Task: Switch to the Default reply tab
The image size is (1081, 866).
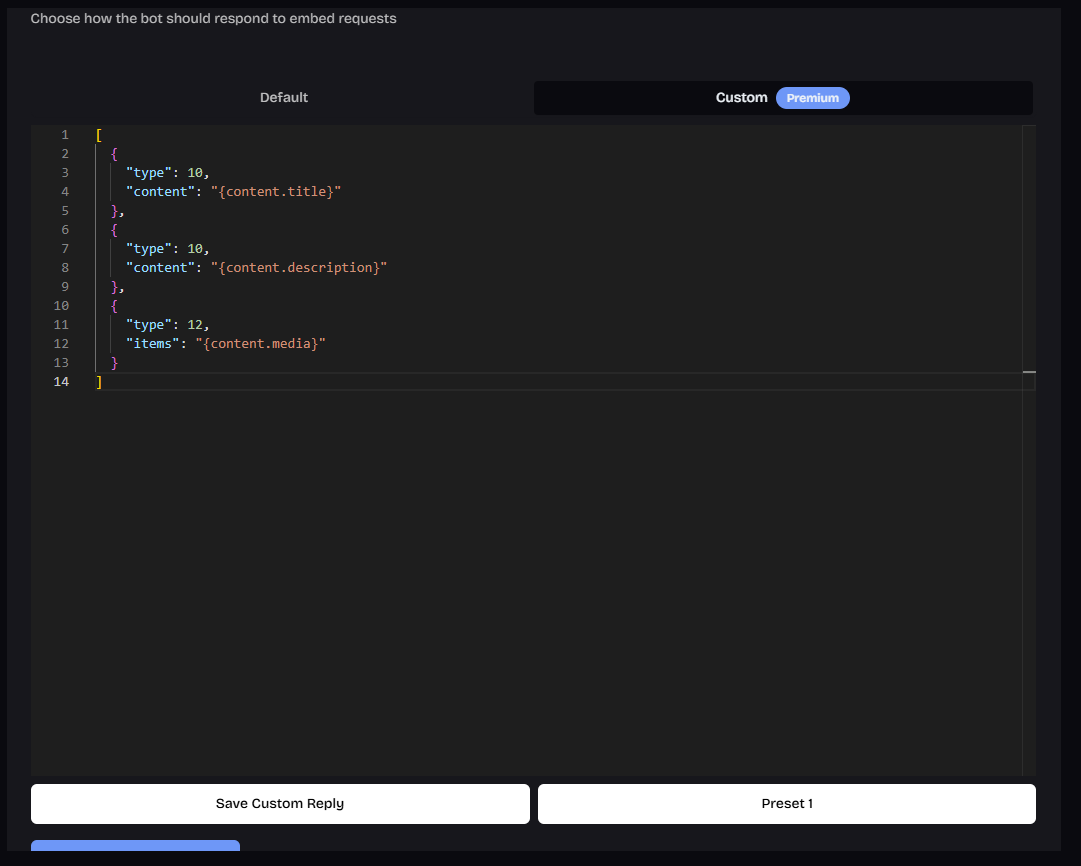Action: pos(284,98)
